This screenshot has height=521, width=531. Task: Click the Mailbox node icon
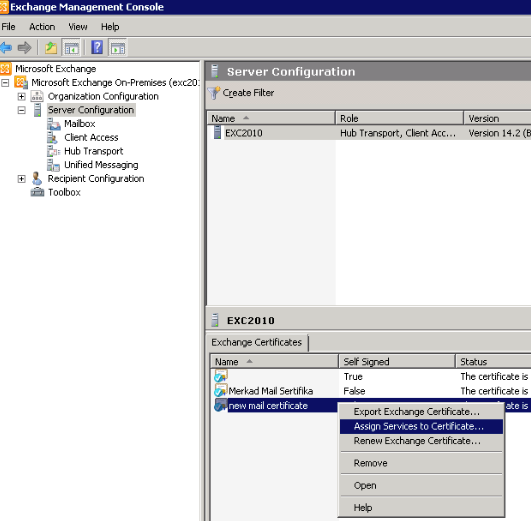(x=54, y=124)
